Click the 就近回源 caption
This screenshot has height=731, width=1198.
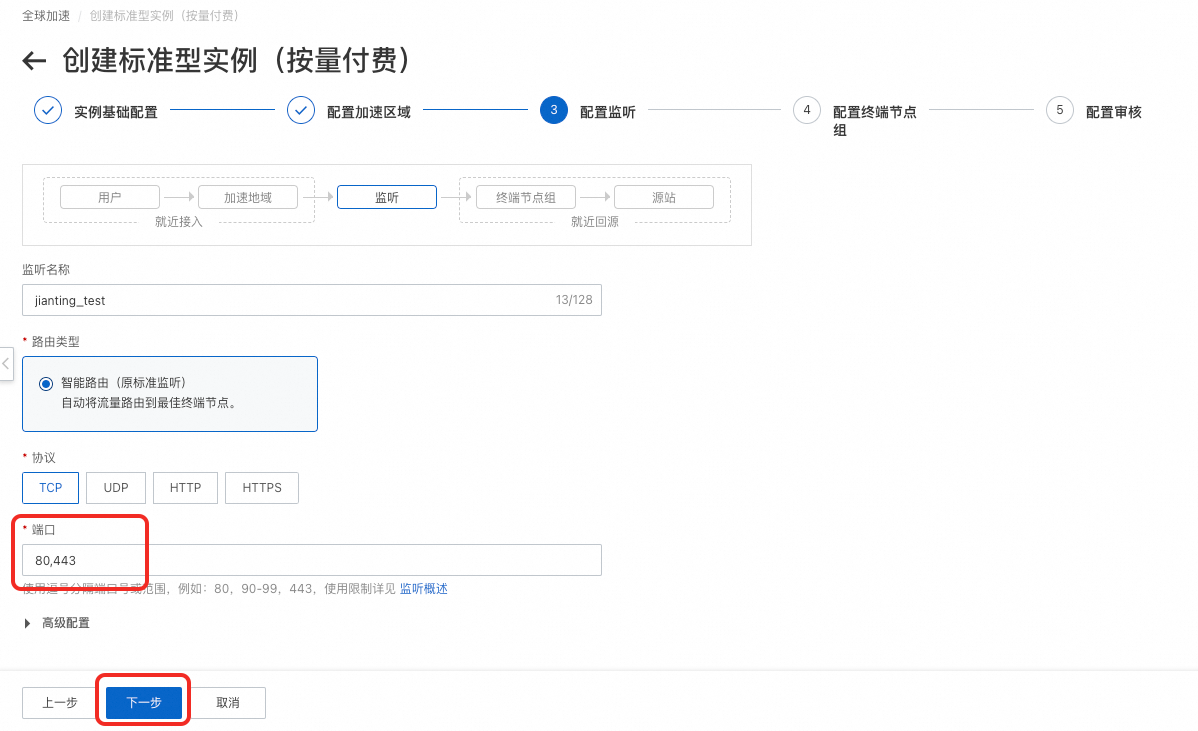coord(594,222)
